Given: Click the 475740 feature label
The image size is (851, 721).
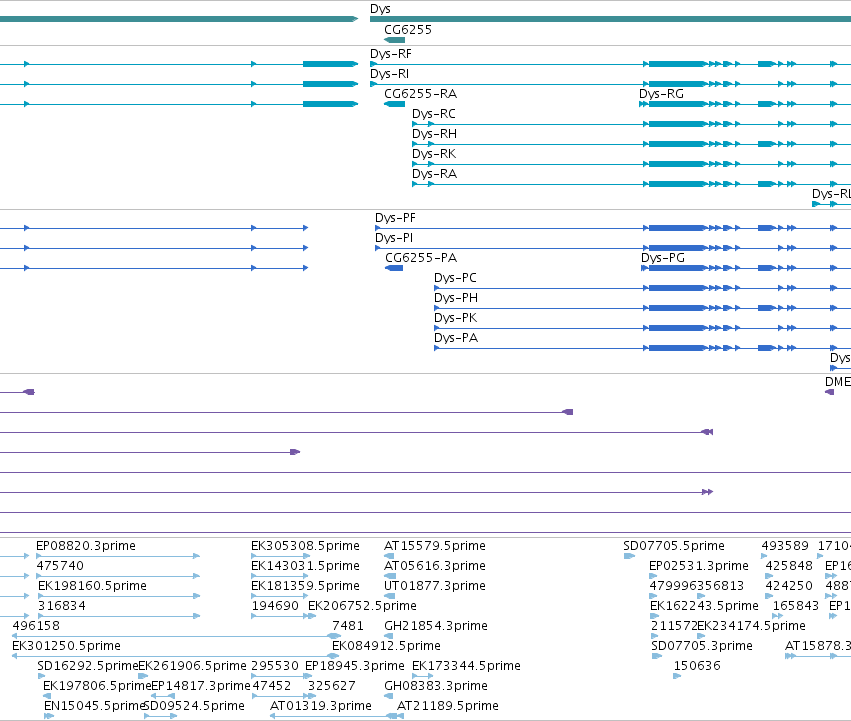Looking at the screenshot, I should click(60, 566).
